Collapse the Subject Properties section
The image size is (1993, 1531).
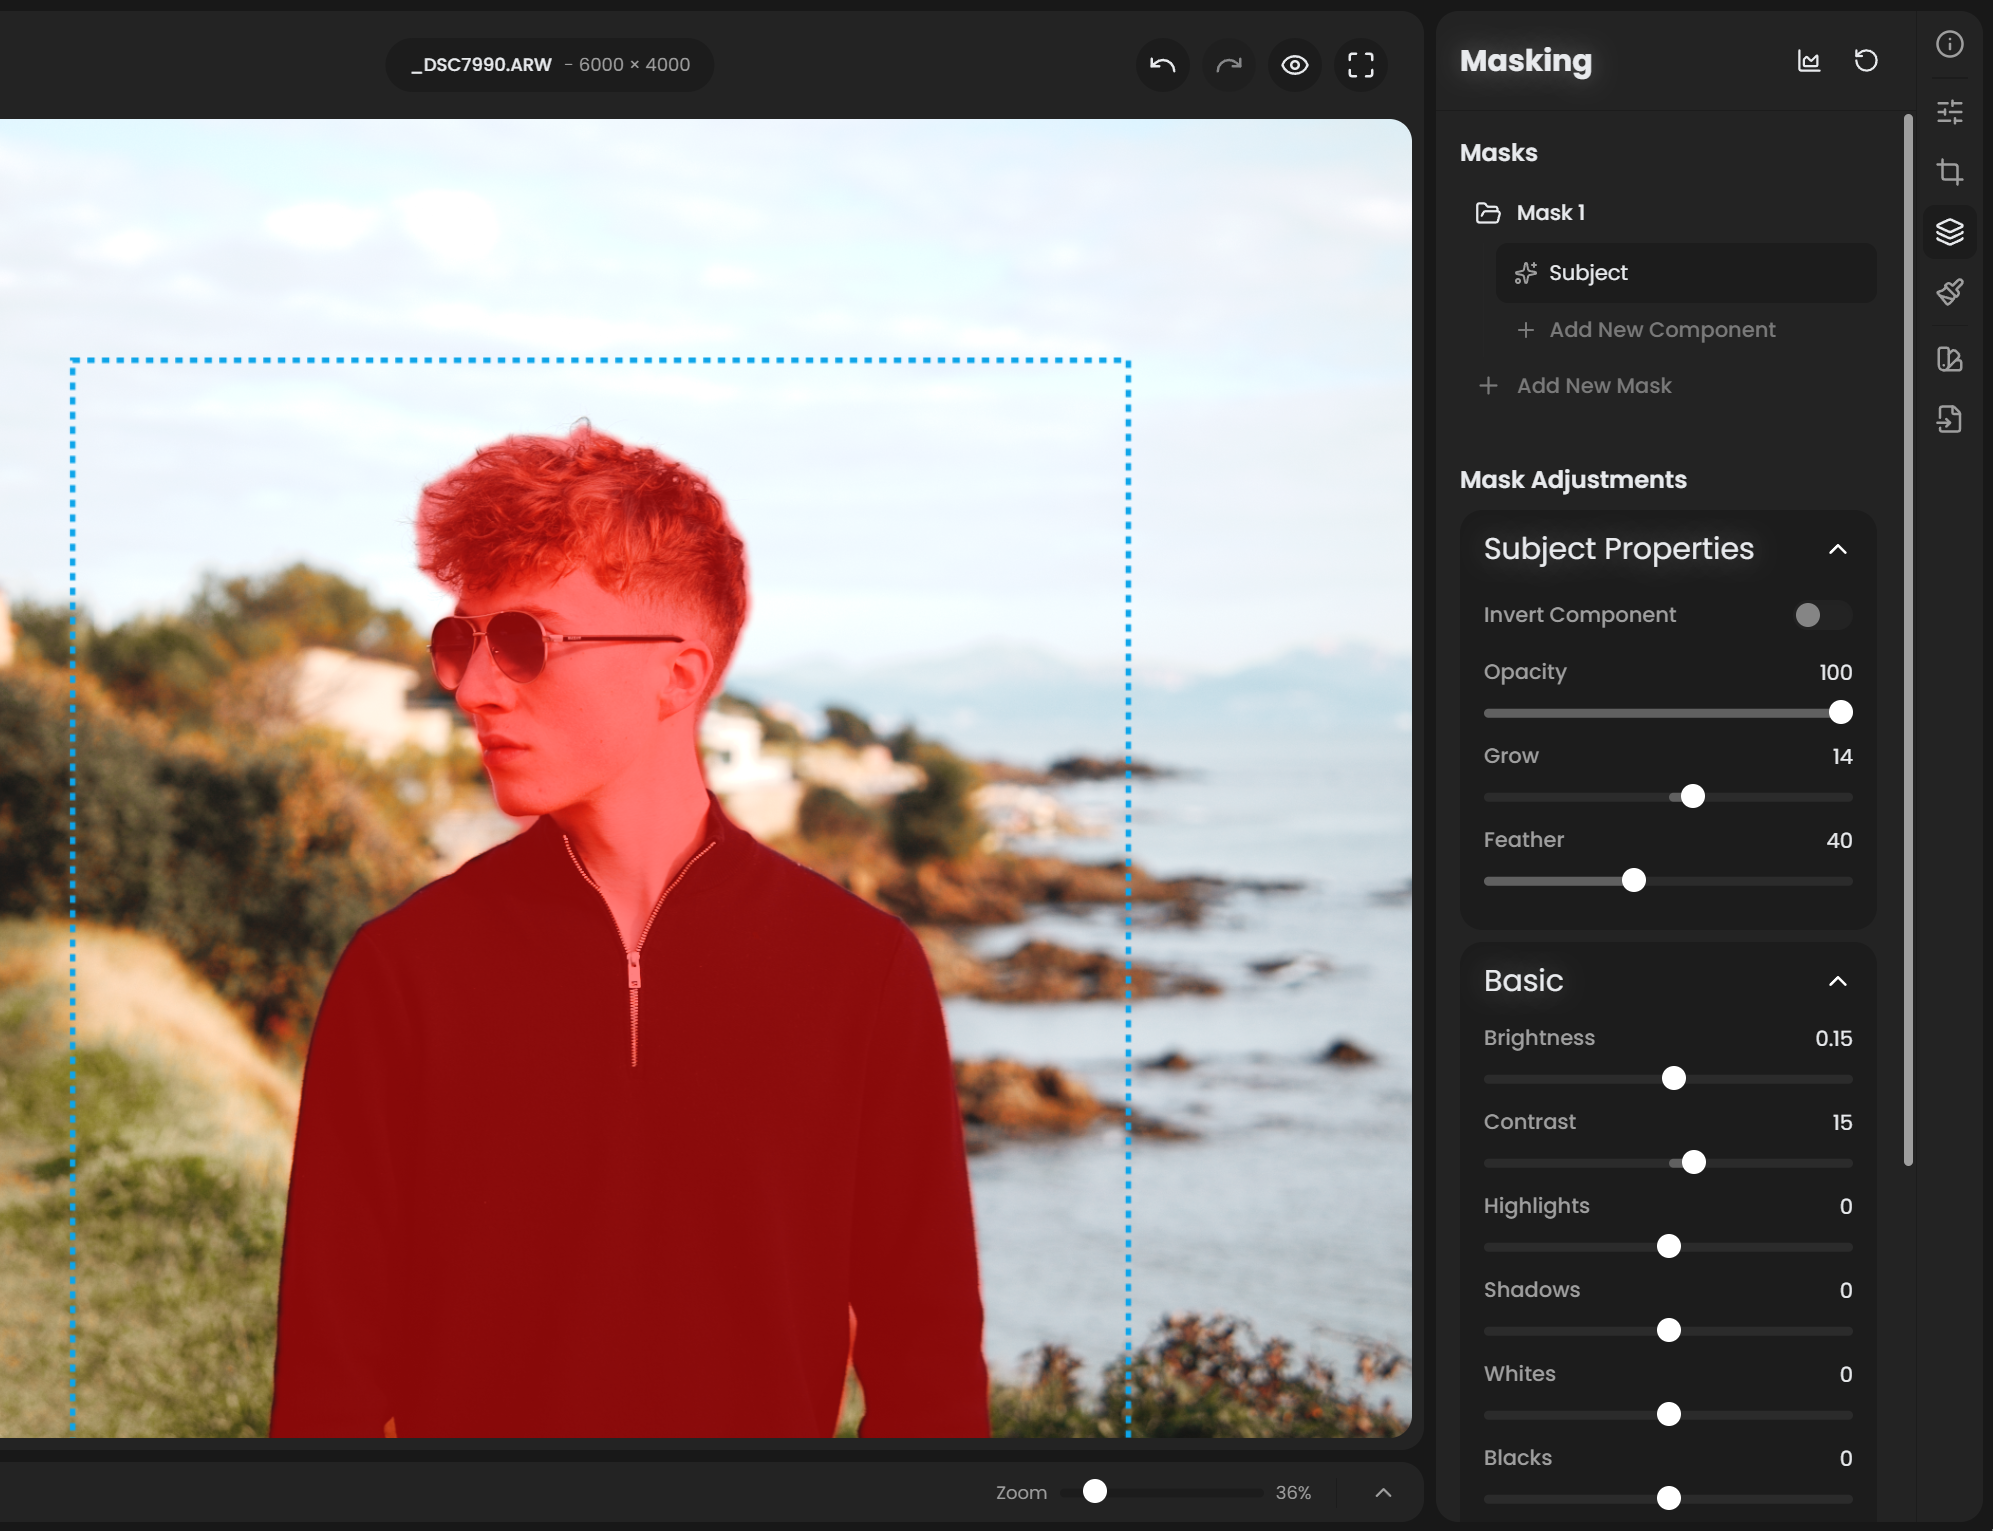pyautogui.click(x=1839, y=550)
